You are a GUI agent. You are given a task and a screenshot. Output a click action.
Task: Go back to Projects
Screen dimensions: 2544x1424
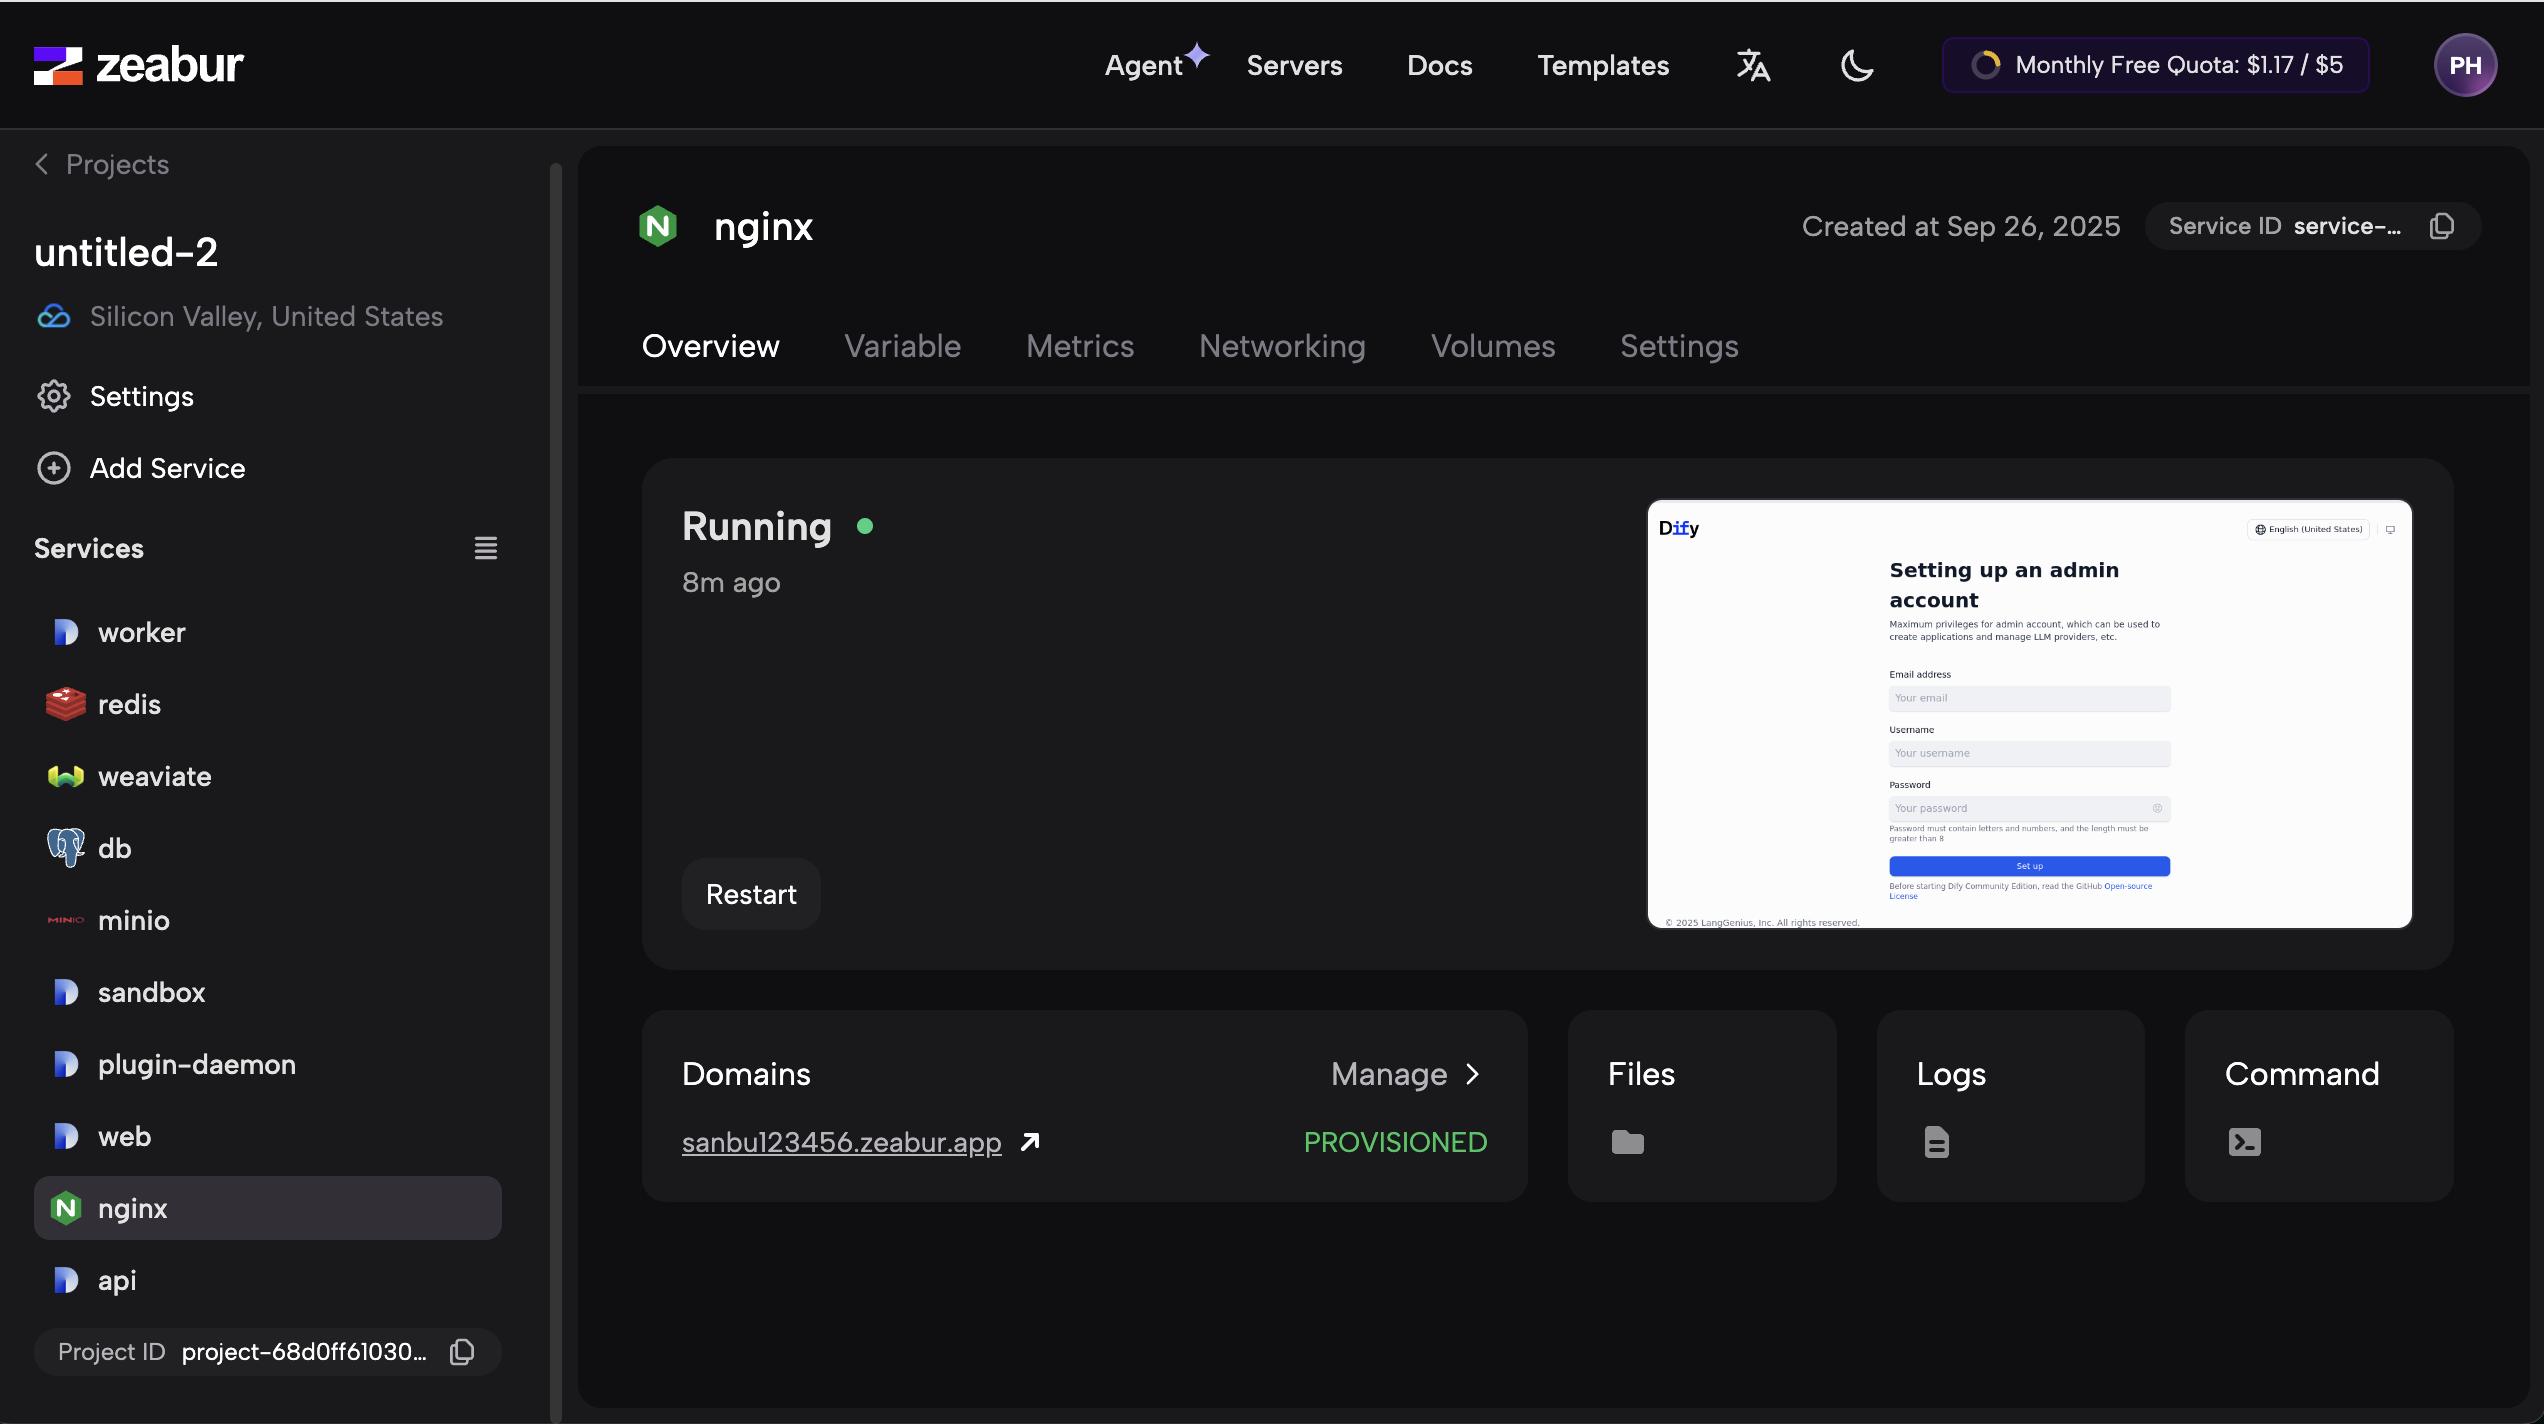pyautogui.click(x=102, y=164)
